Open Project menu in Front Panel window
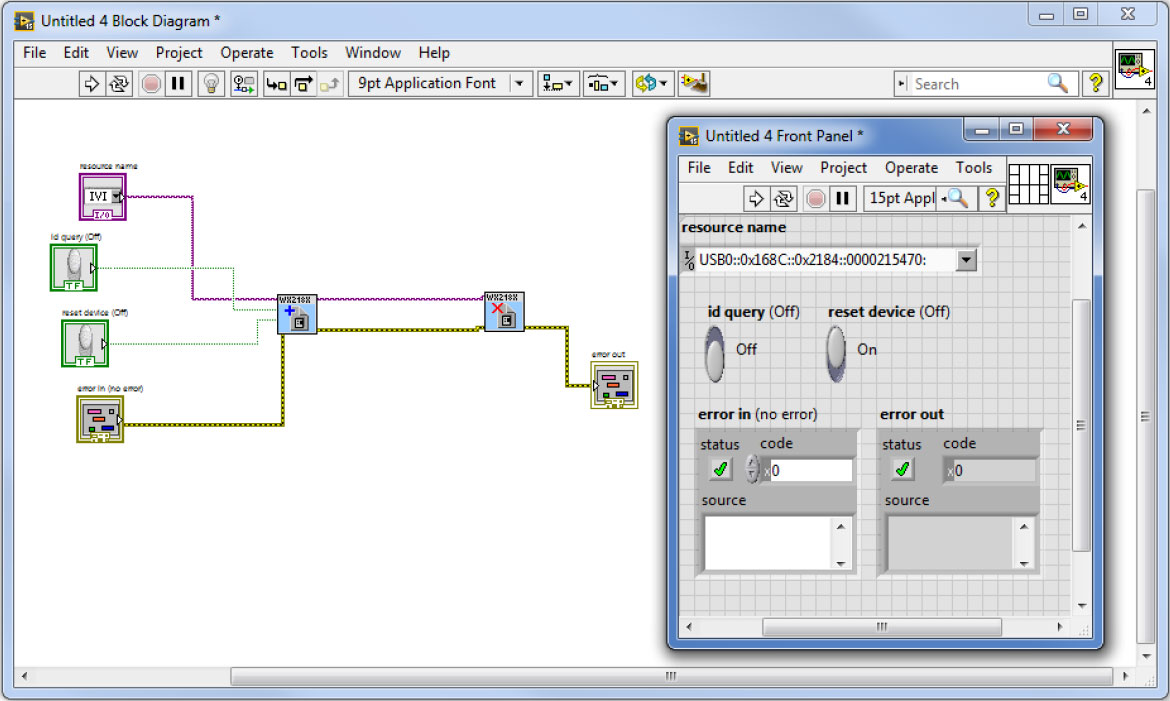 [x=843, y=168]
